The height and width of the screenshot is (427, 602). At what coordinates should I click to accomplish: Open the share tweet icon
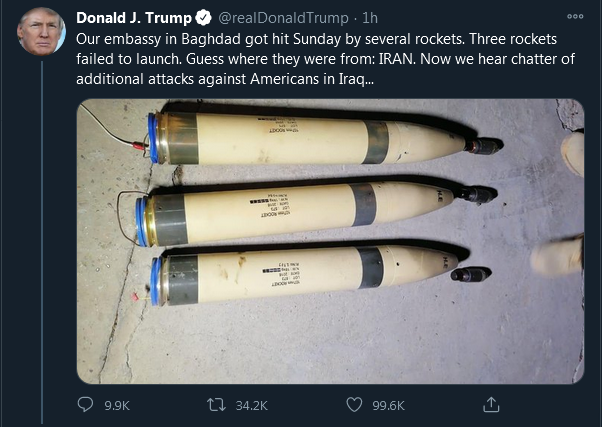491,405
